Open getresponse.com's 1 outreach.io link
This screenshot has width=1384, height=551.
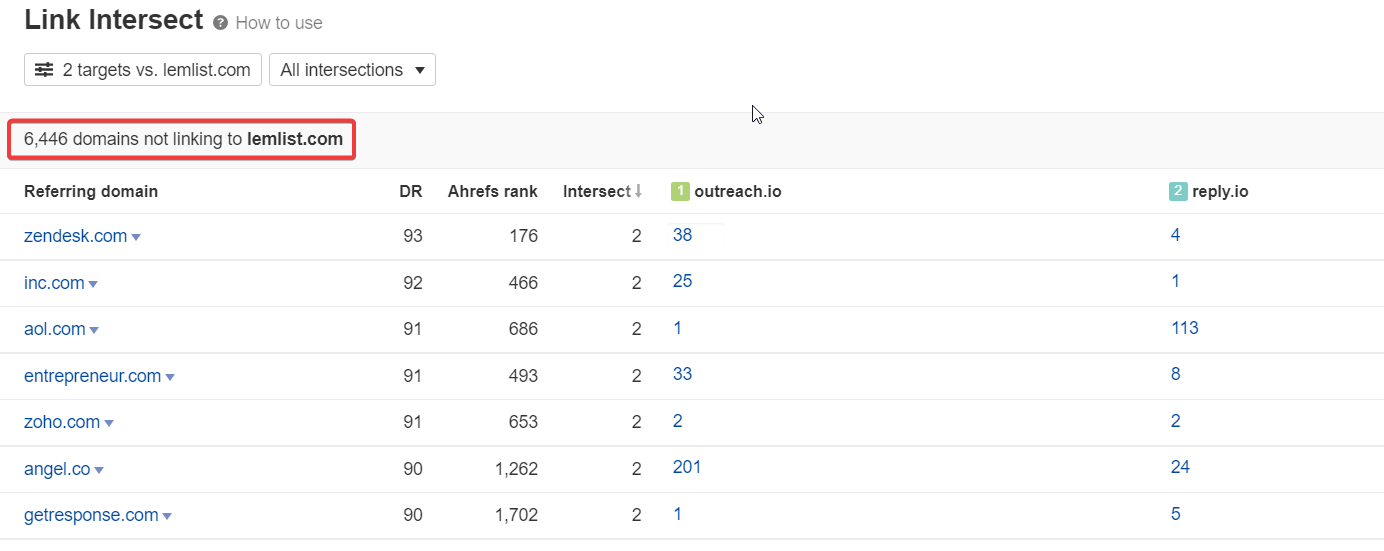[x=678, y=514]
